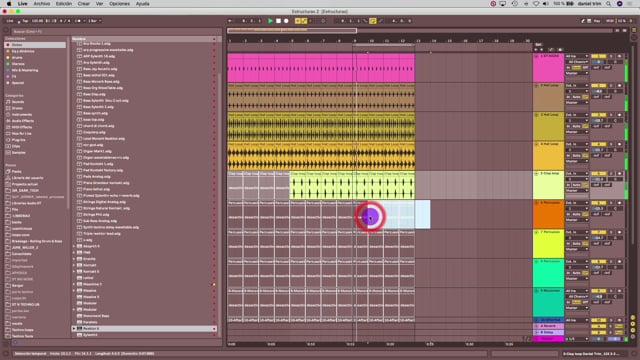Open Clips category in browser
This screenshot has height=360, width=640.
(x=16, y=146)
